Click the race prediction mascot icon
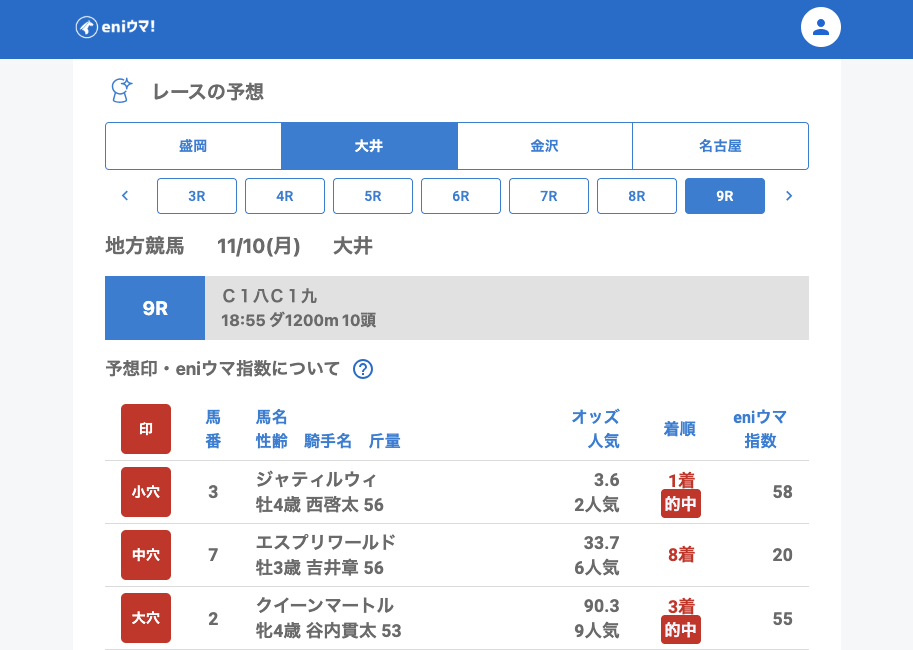 121,91
